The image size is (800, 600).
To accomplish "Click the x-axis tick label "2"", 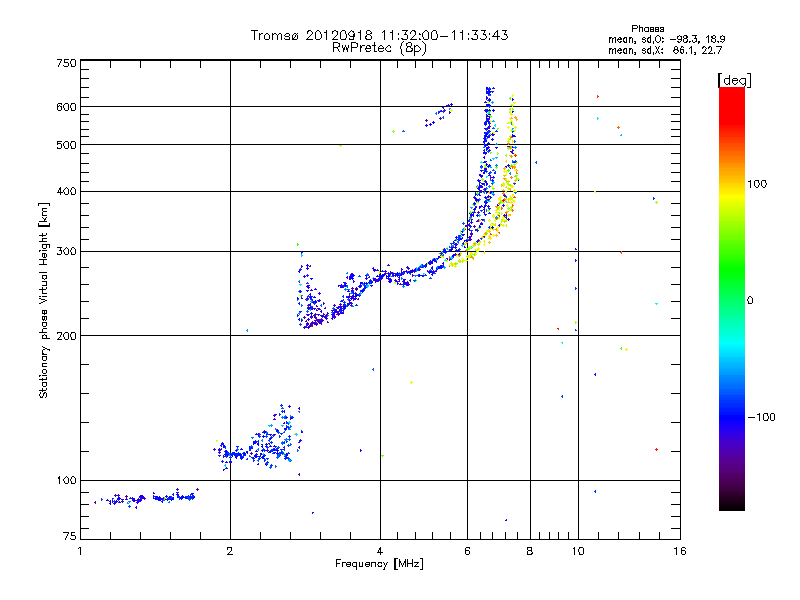I will tap(230, 551).
